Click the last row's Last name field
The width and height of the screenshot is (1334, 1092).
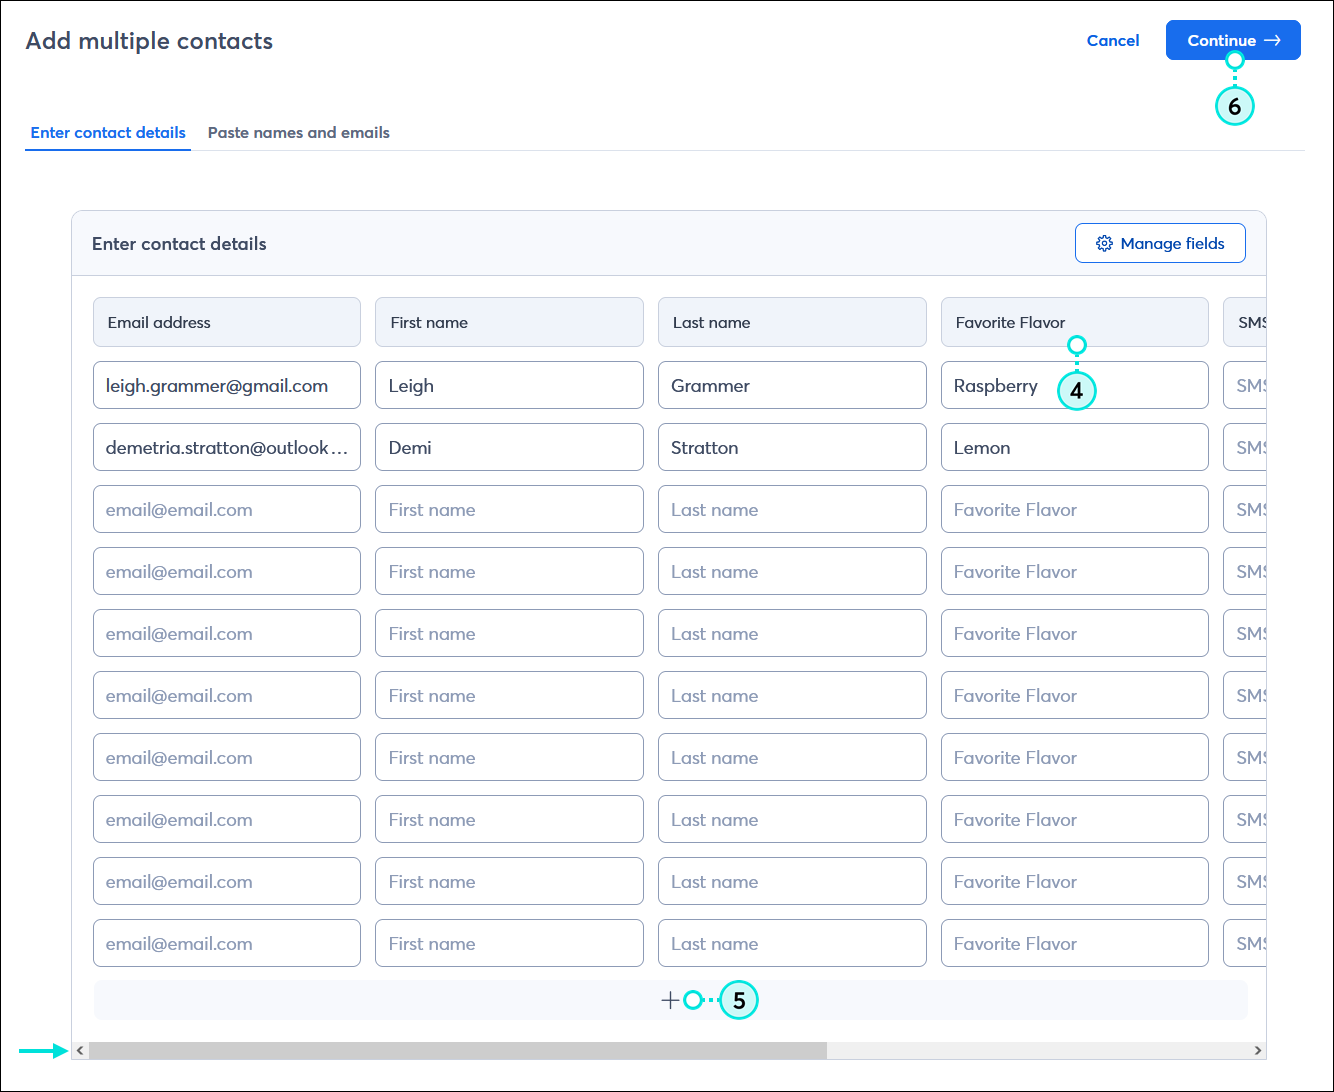pos(792,943)
